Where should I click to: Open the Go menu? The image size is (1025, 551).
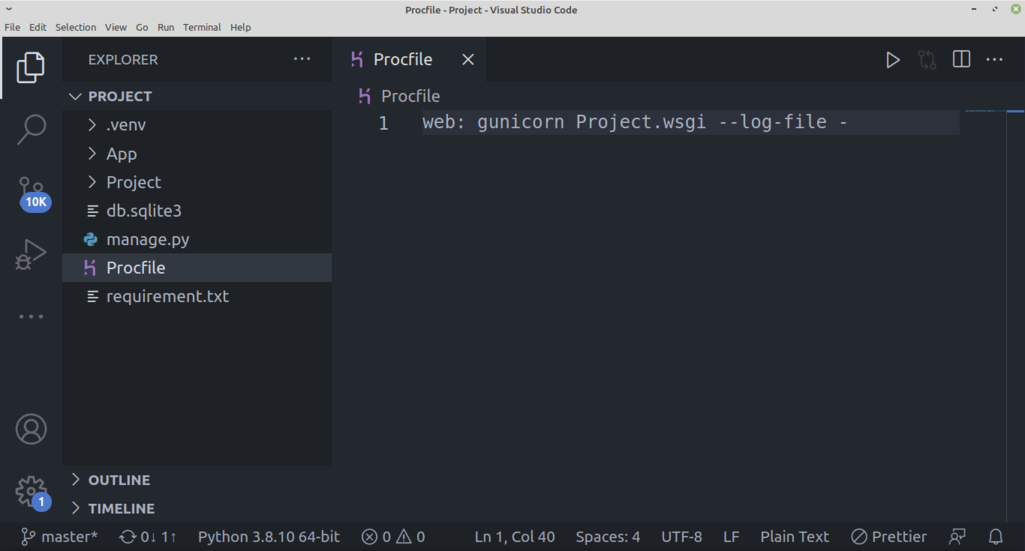pyautogui.click(x=142, y=27)
